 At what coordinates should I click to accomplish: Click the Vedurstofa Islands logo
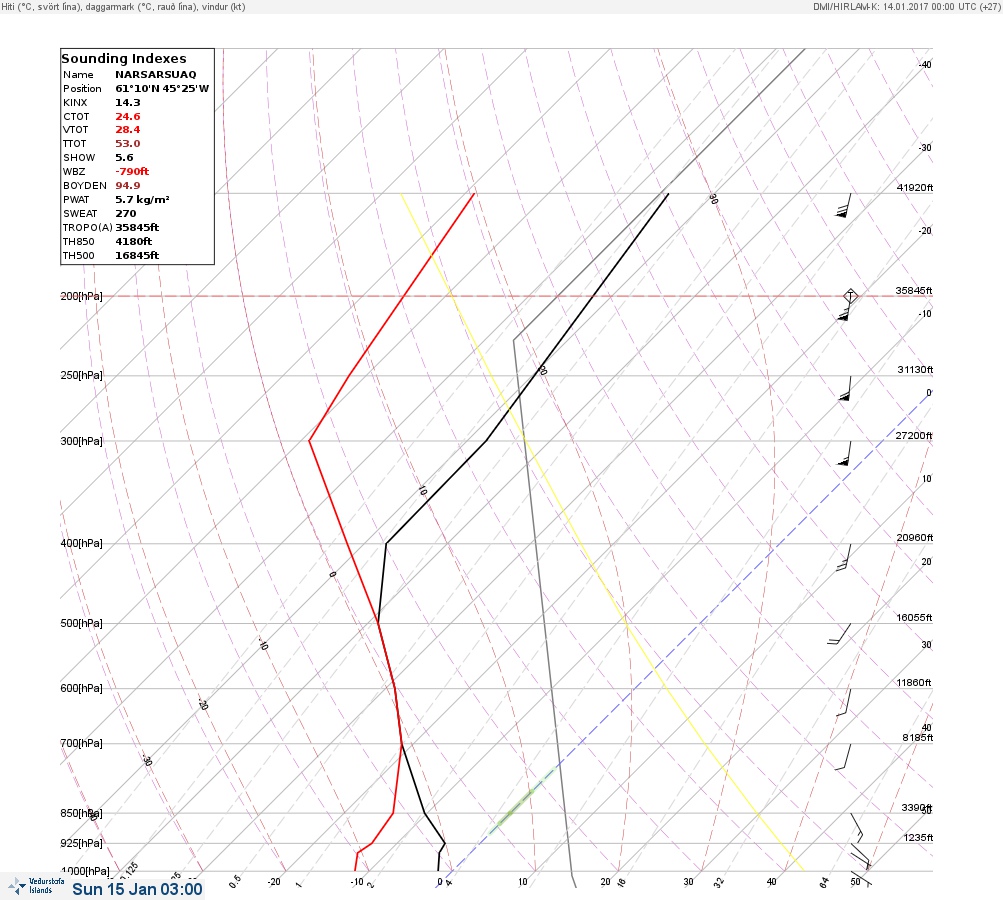(x=35, y=885)
